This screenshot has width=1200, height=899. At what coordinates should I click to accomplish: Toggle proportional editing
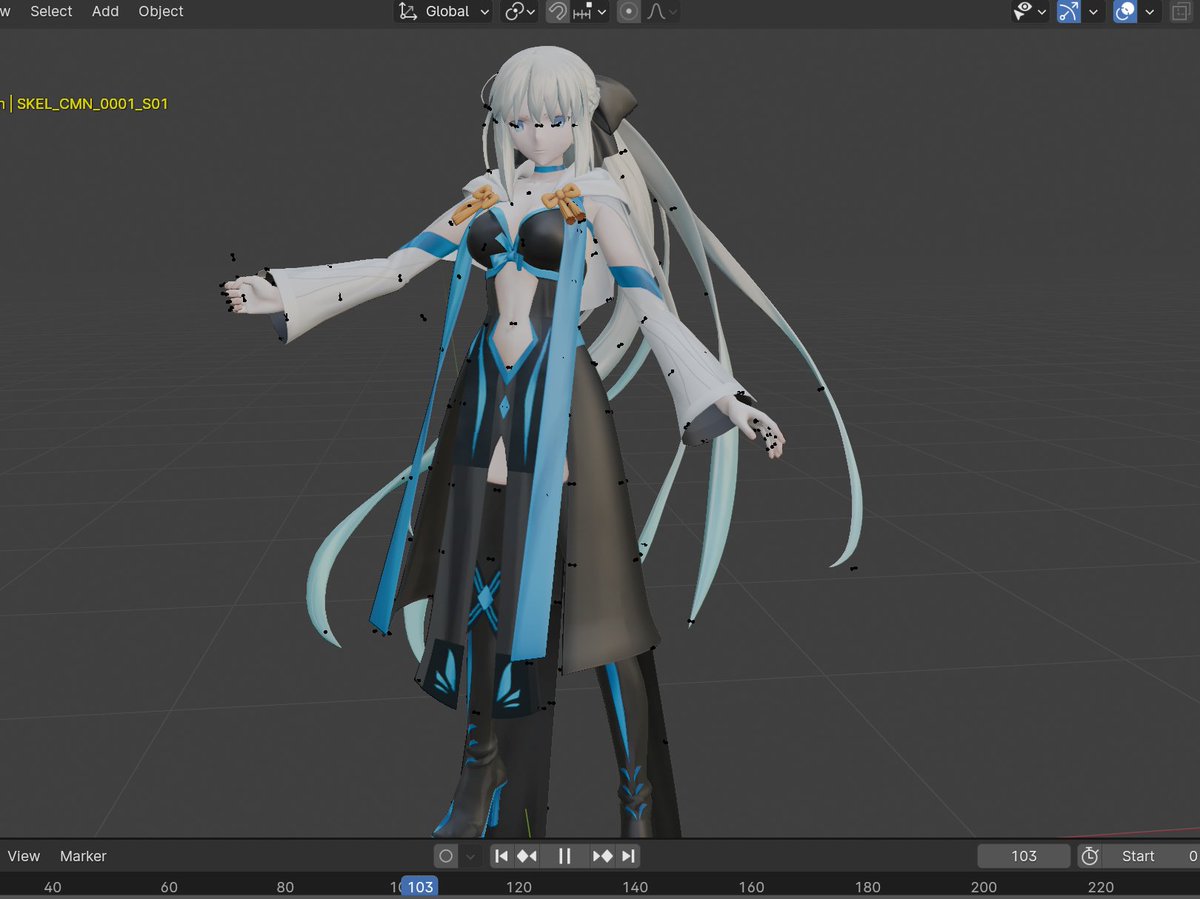pos(628,12)
